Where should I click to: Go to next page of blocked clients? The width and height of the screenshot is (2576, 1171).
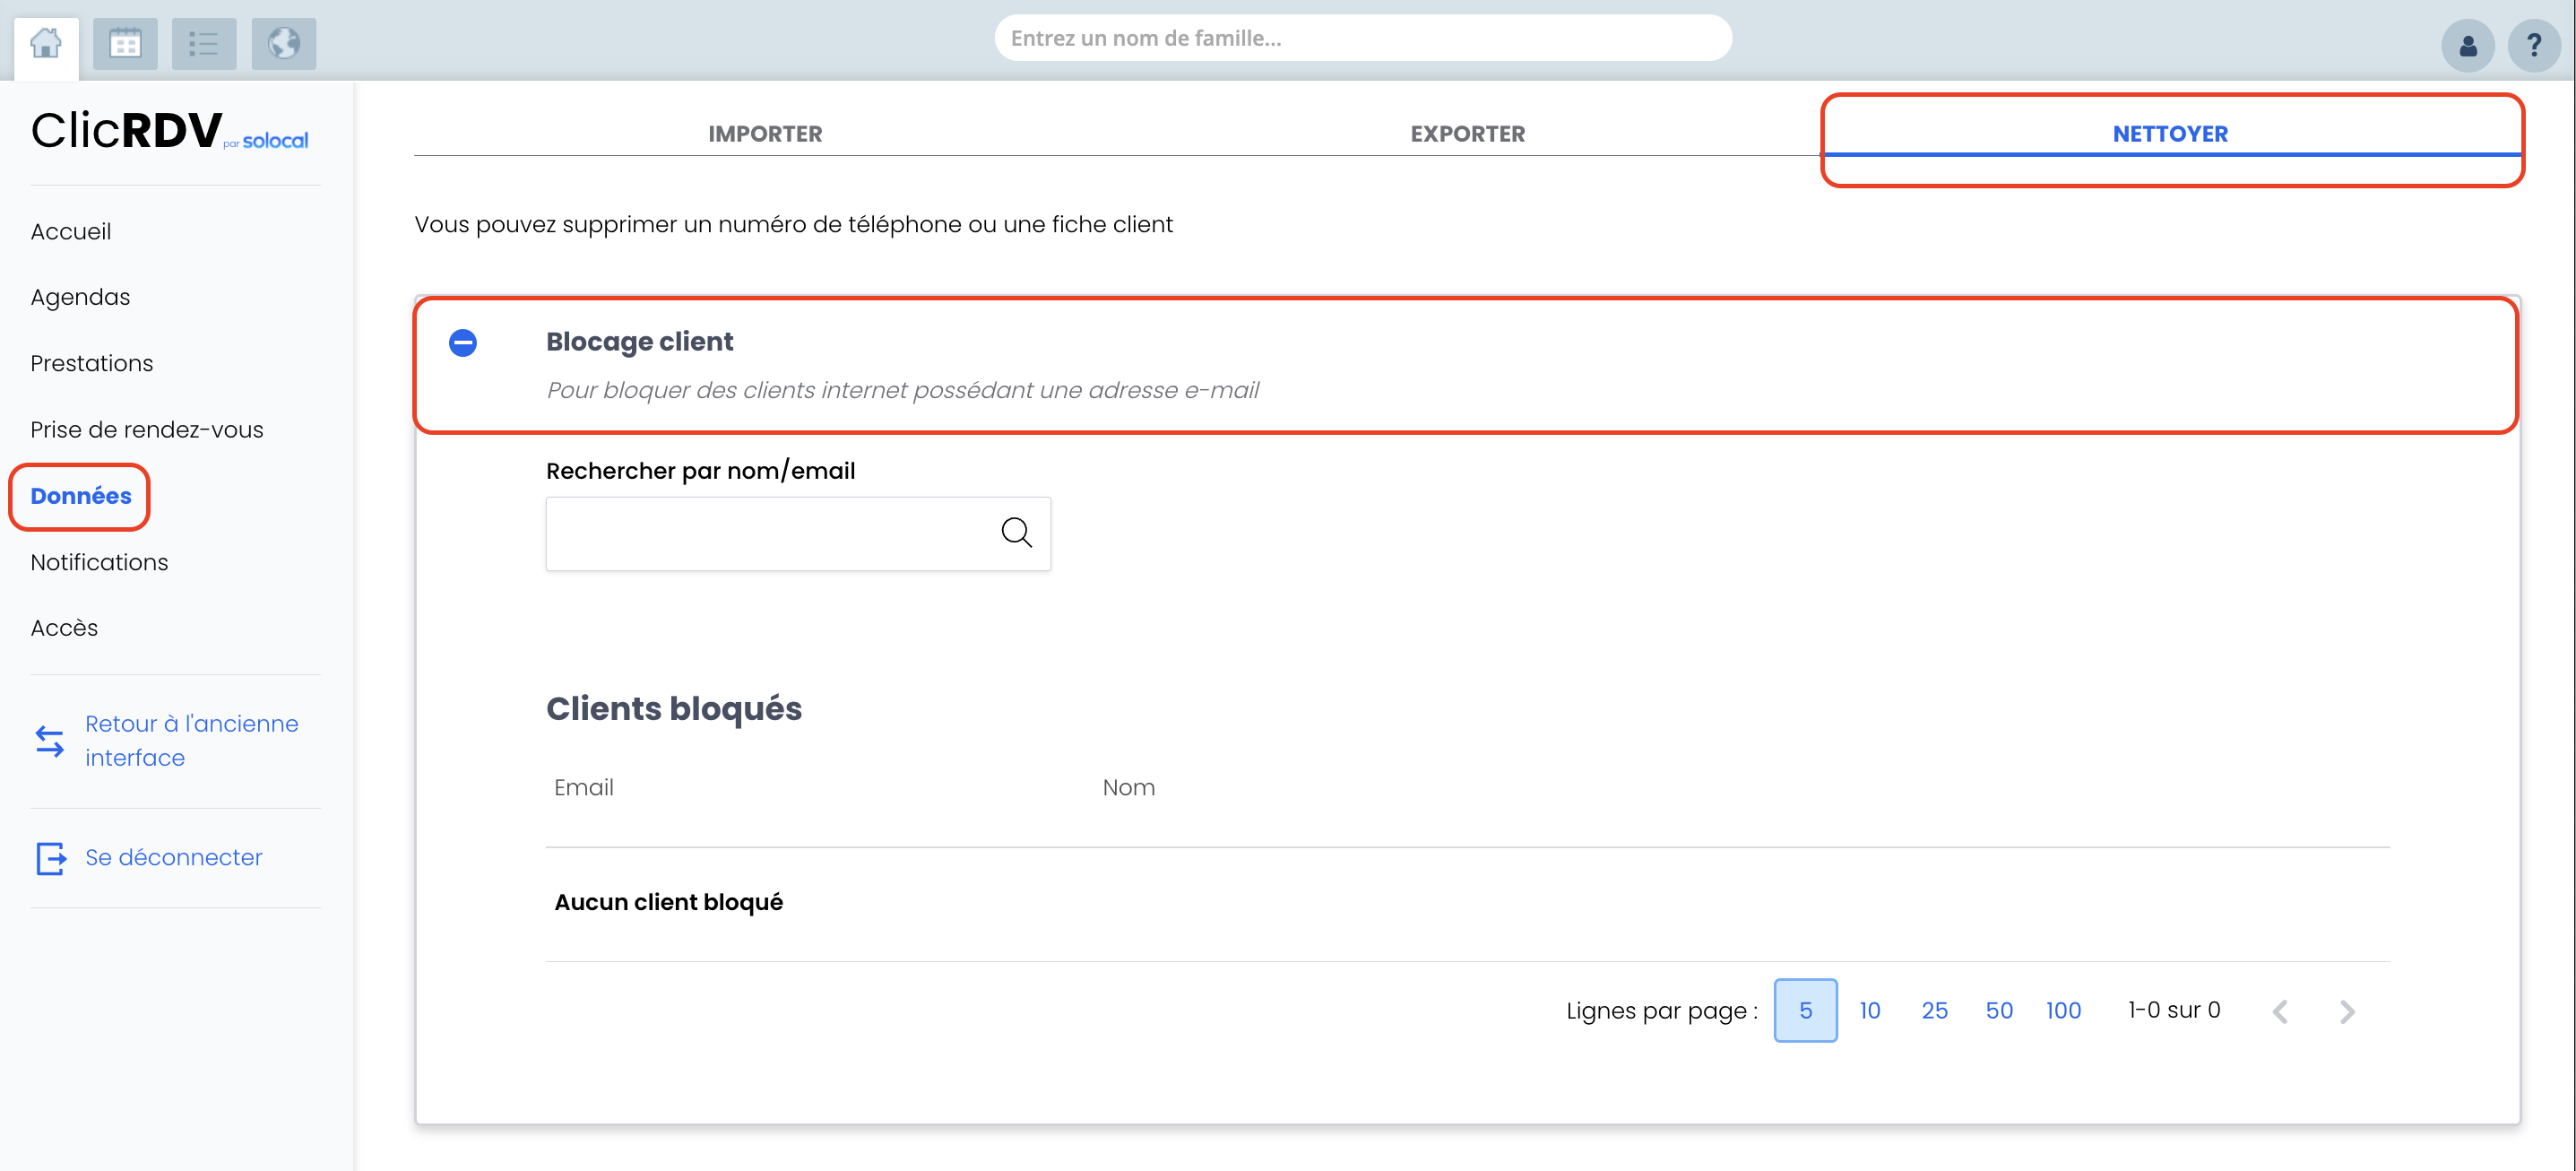[x=2347, y=1011]
